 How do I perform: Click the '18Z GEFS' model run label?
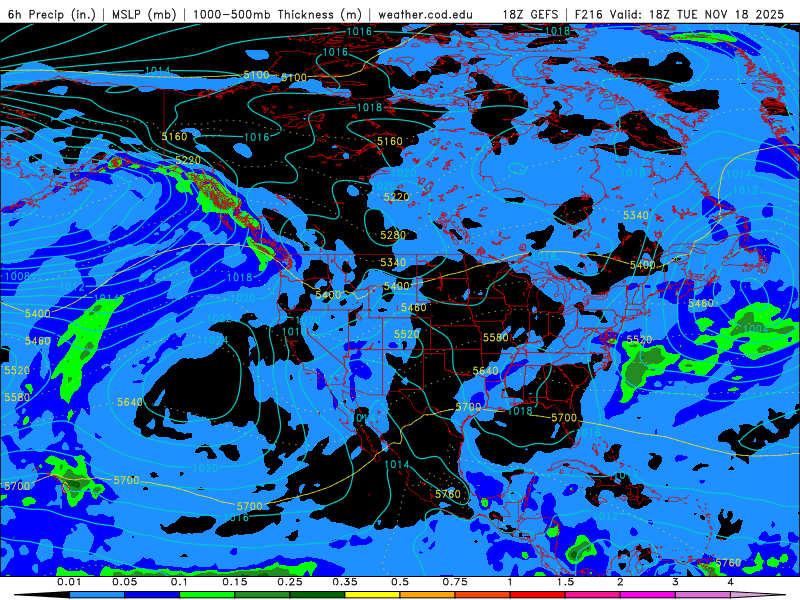(531, 14)
